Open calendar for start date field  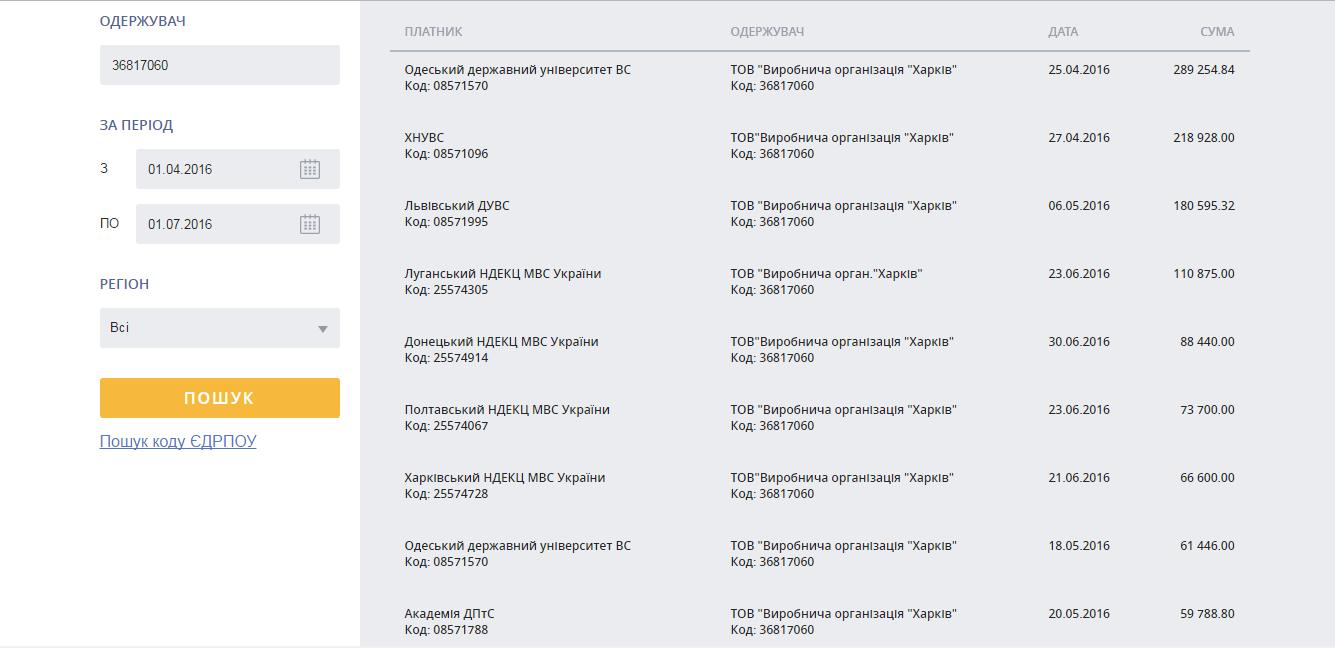(x=310, y=169)
